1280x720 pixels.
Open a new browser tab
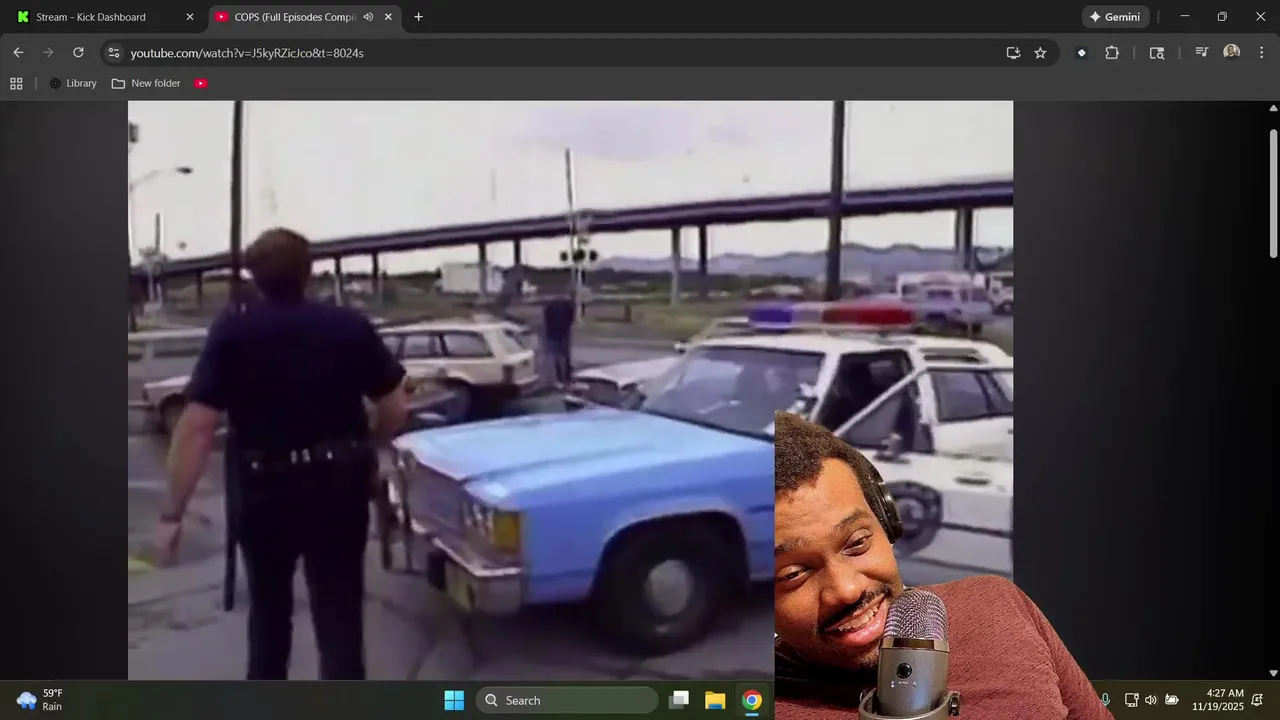[418, 17]
